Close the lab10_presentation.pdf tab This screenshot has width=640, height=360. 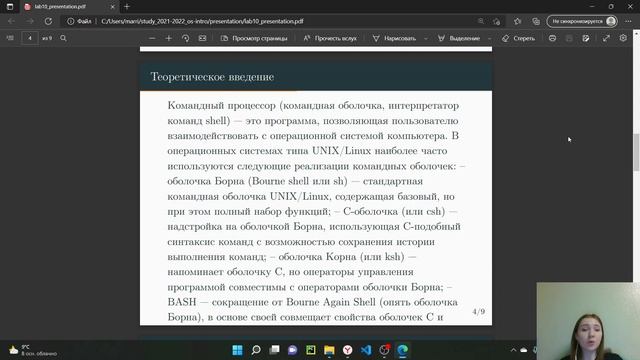pyautogui.click(x=113, y=7)
